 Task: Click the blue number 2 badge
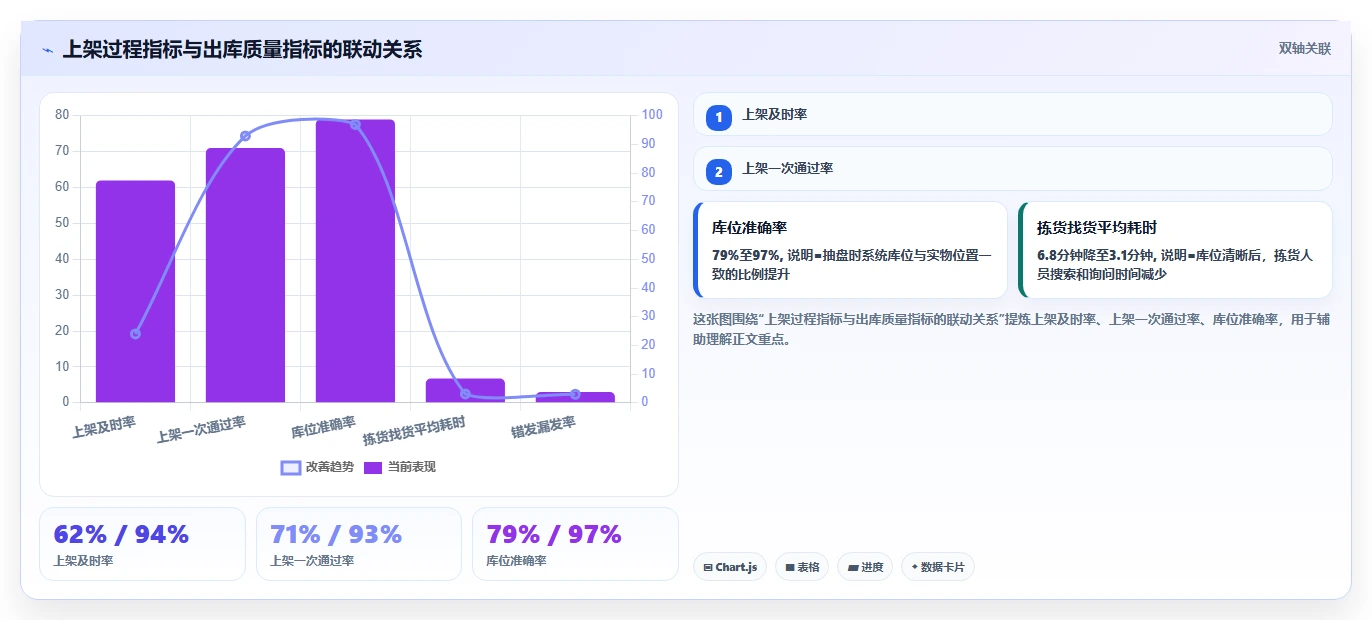718,171
